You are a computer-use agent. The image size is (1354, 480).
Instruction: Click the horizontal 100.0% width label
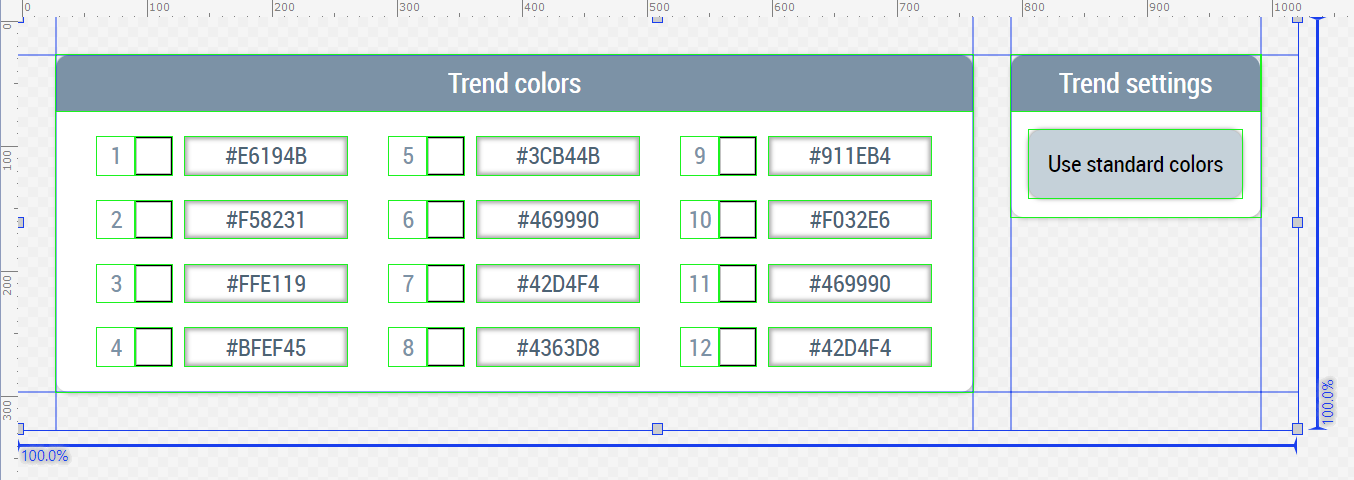[45, 456]
